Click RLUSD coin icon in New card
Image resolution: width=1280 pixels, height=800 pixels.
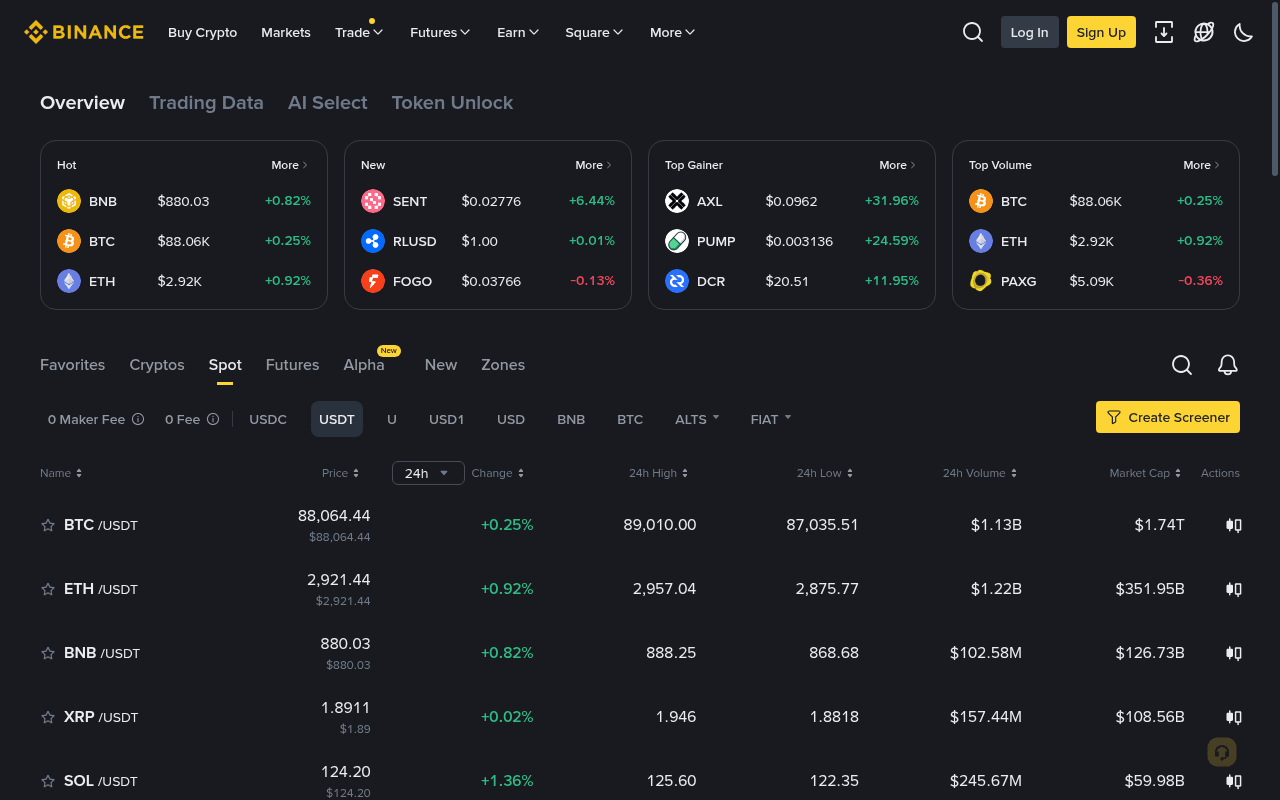373,241
